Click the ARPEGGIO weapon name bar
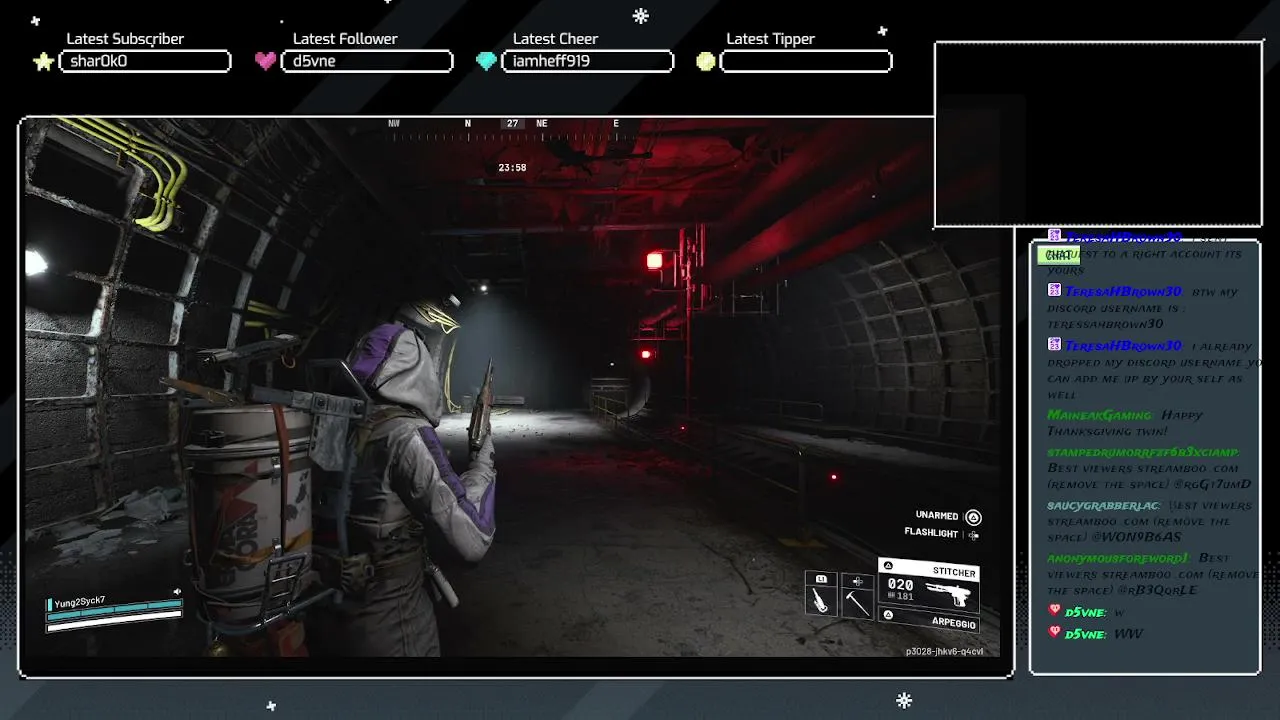The image size is (1280, 720). [928, 618]
